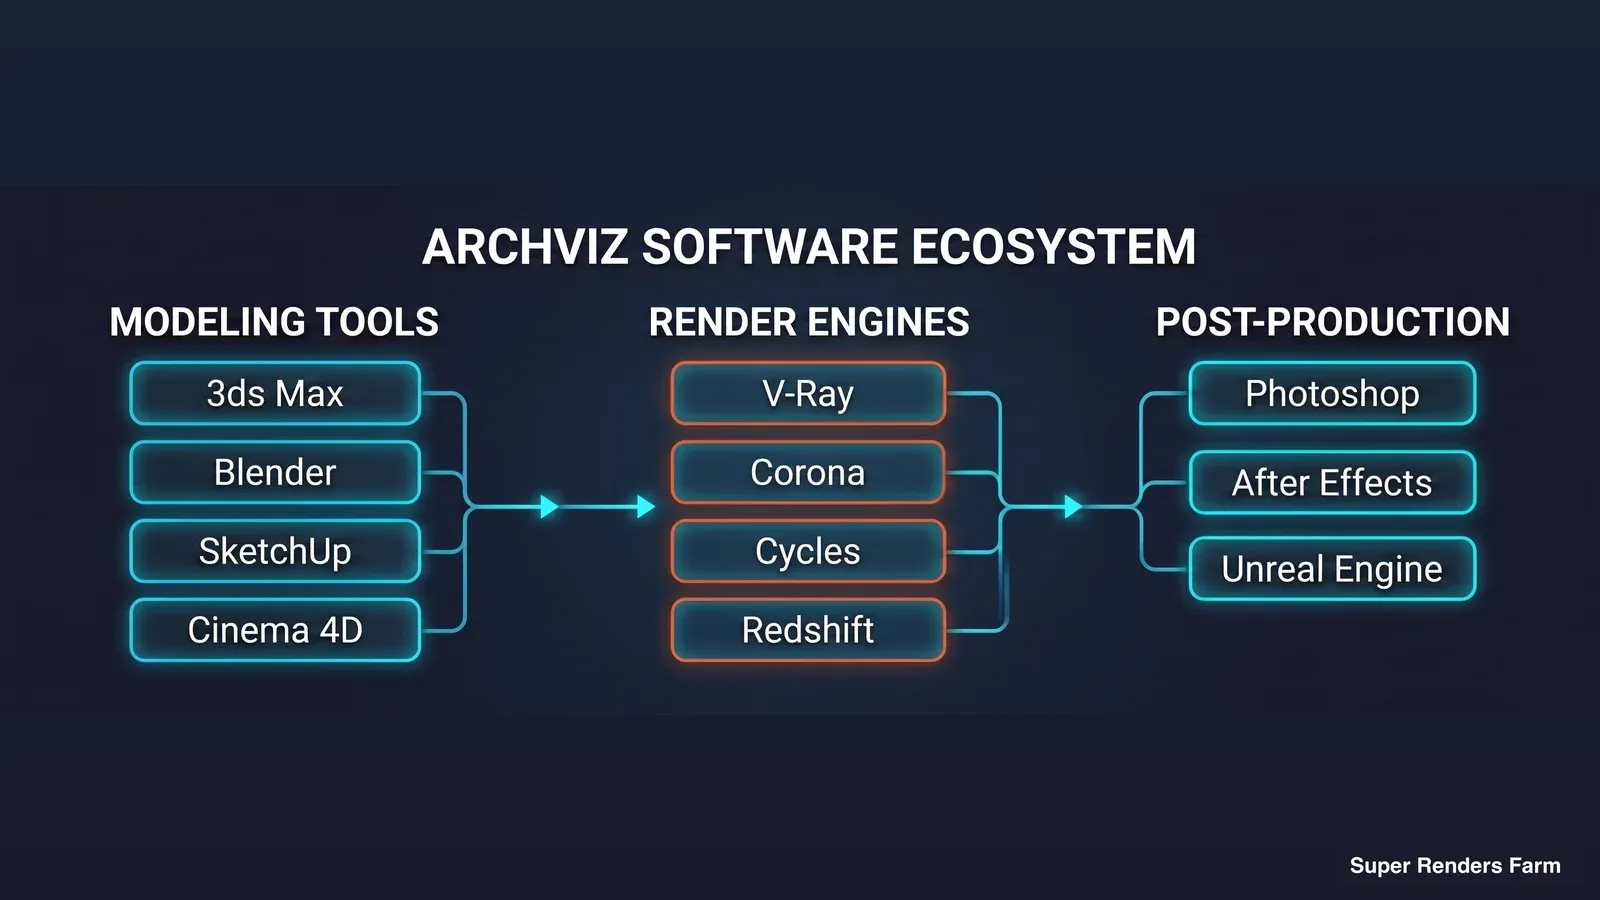This screenshot has width=1600, height=900.
Task: Click the Corona render engine box
Action: pyautogui.click(x=808, y=472)
